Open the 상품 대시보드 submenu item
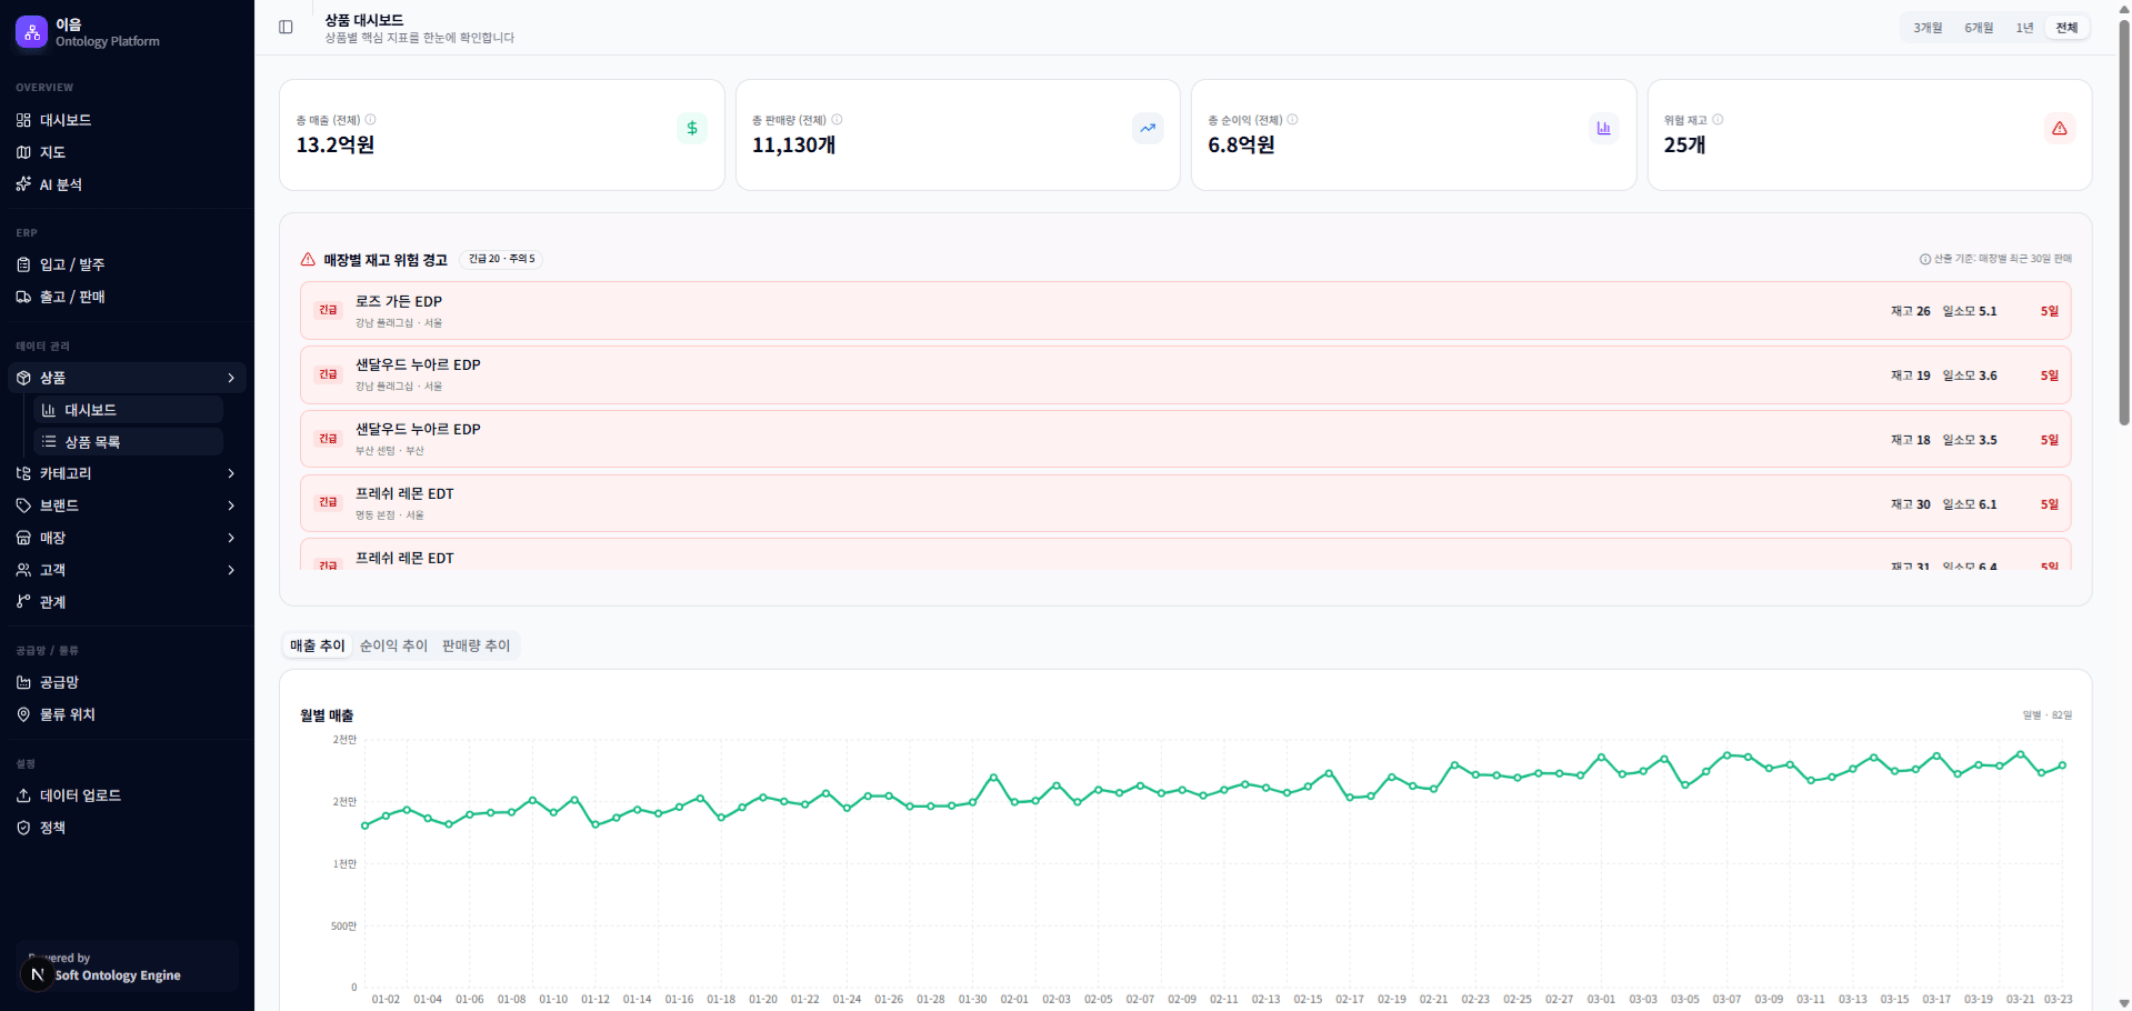 point(128,410)
